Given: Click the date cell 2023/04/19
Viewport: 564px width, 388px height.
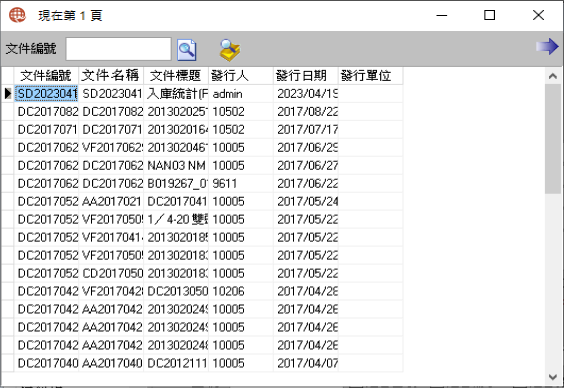Looking at the screenshot, I should tap(306, 94).
